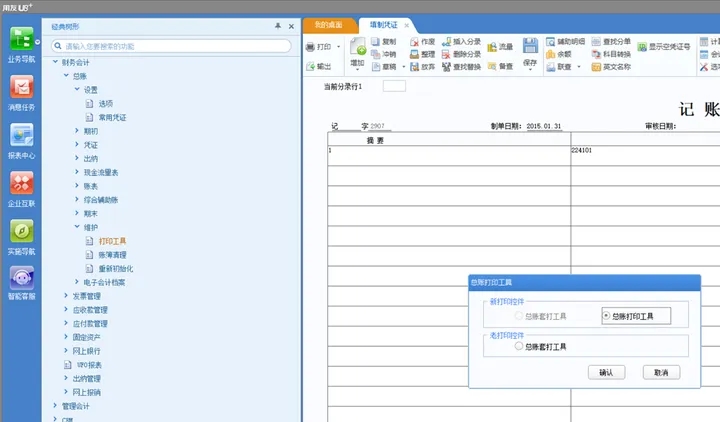Click the function search input field
Viewport: 720px width, 422px height.
[x=171, y=46]
